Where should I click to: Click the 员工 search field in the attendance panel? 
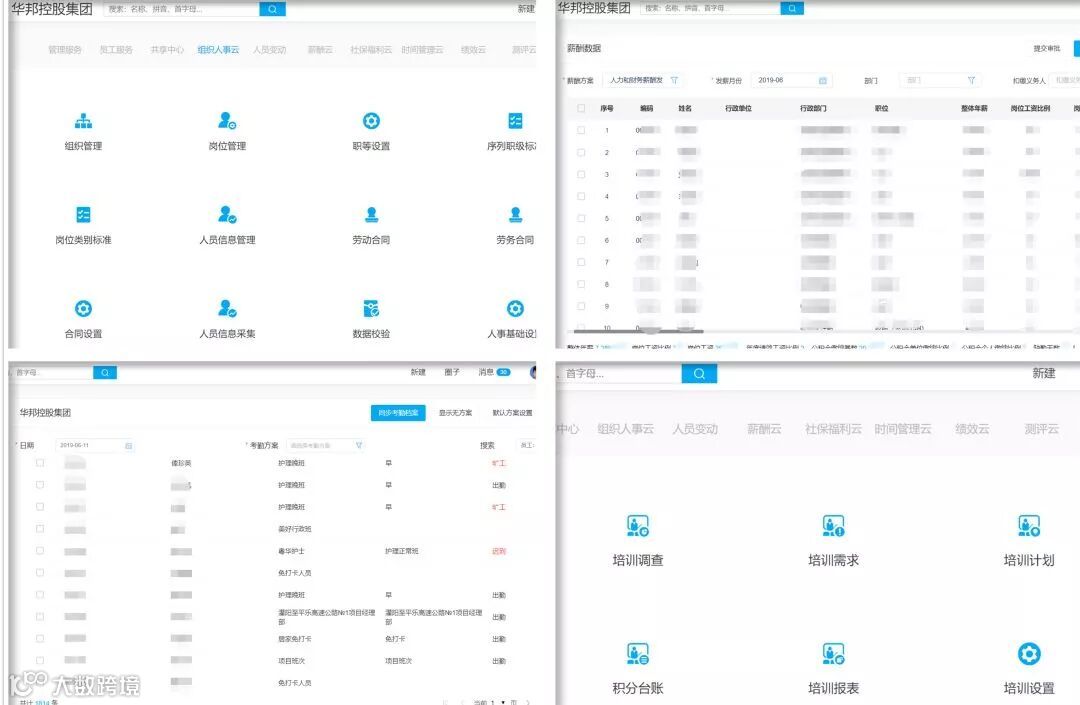coord(527,445)
